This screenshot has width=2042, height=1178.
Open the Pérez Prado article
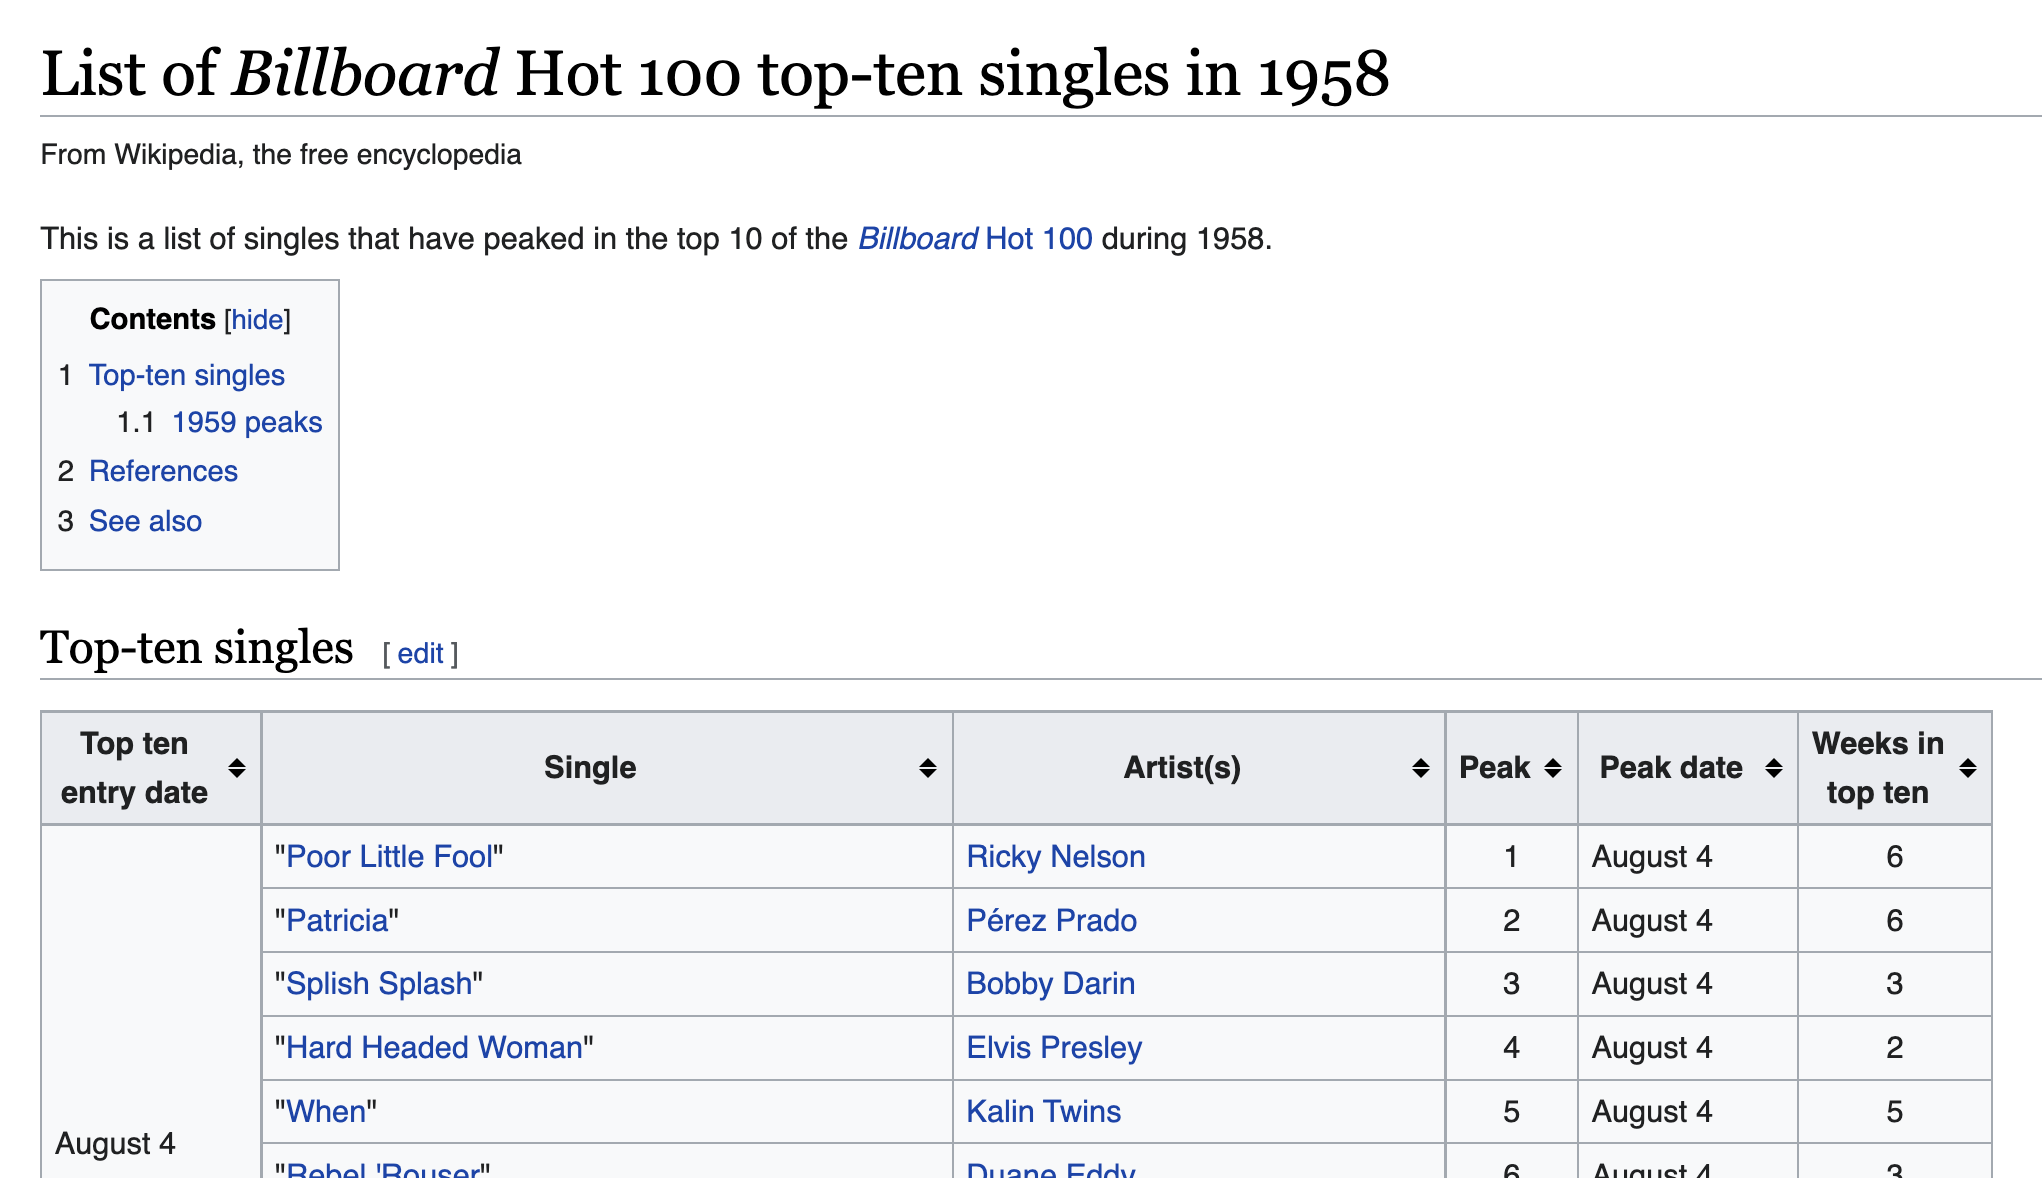1051,920
